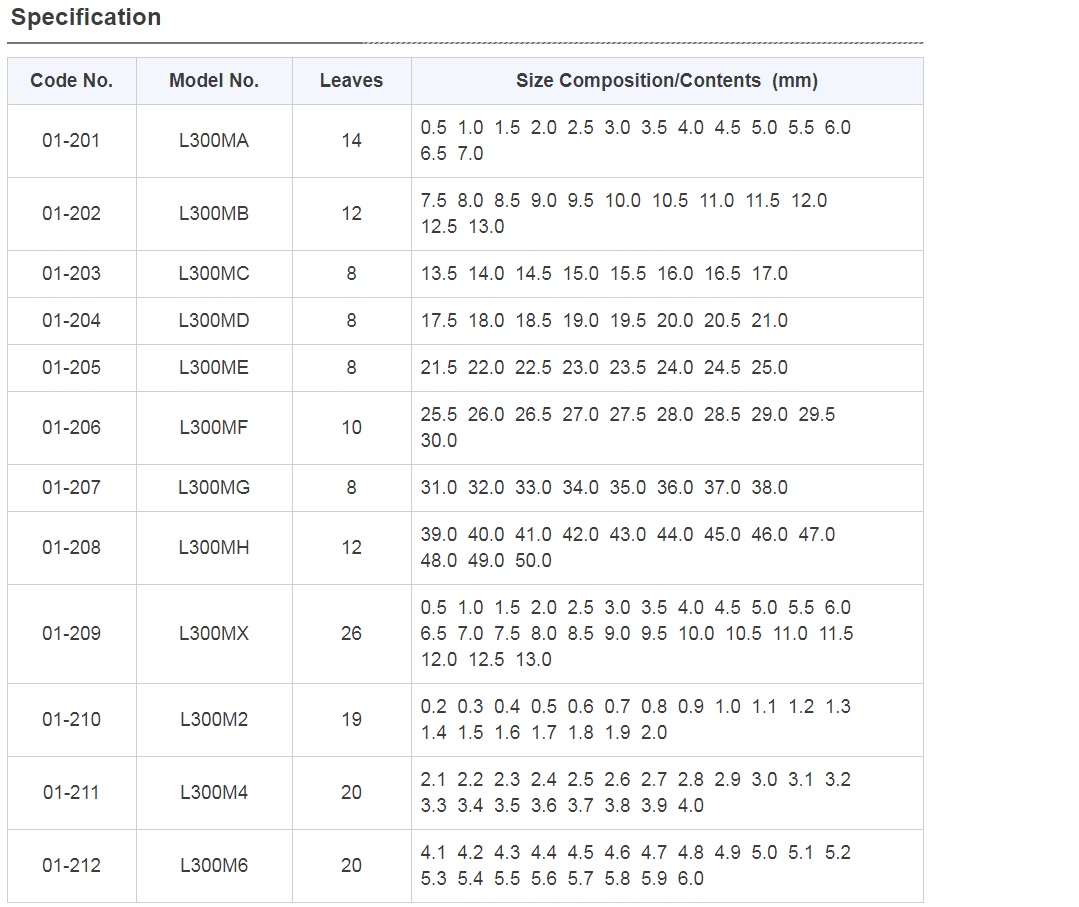Click the Size Composition/Contents column header
The width and height of the screenshot is (1079, 907).
(x=666, y=81)
